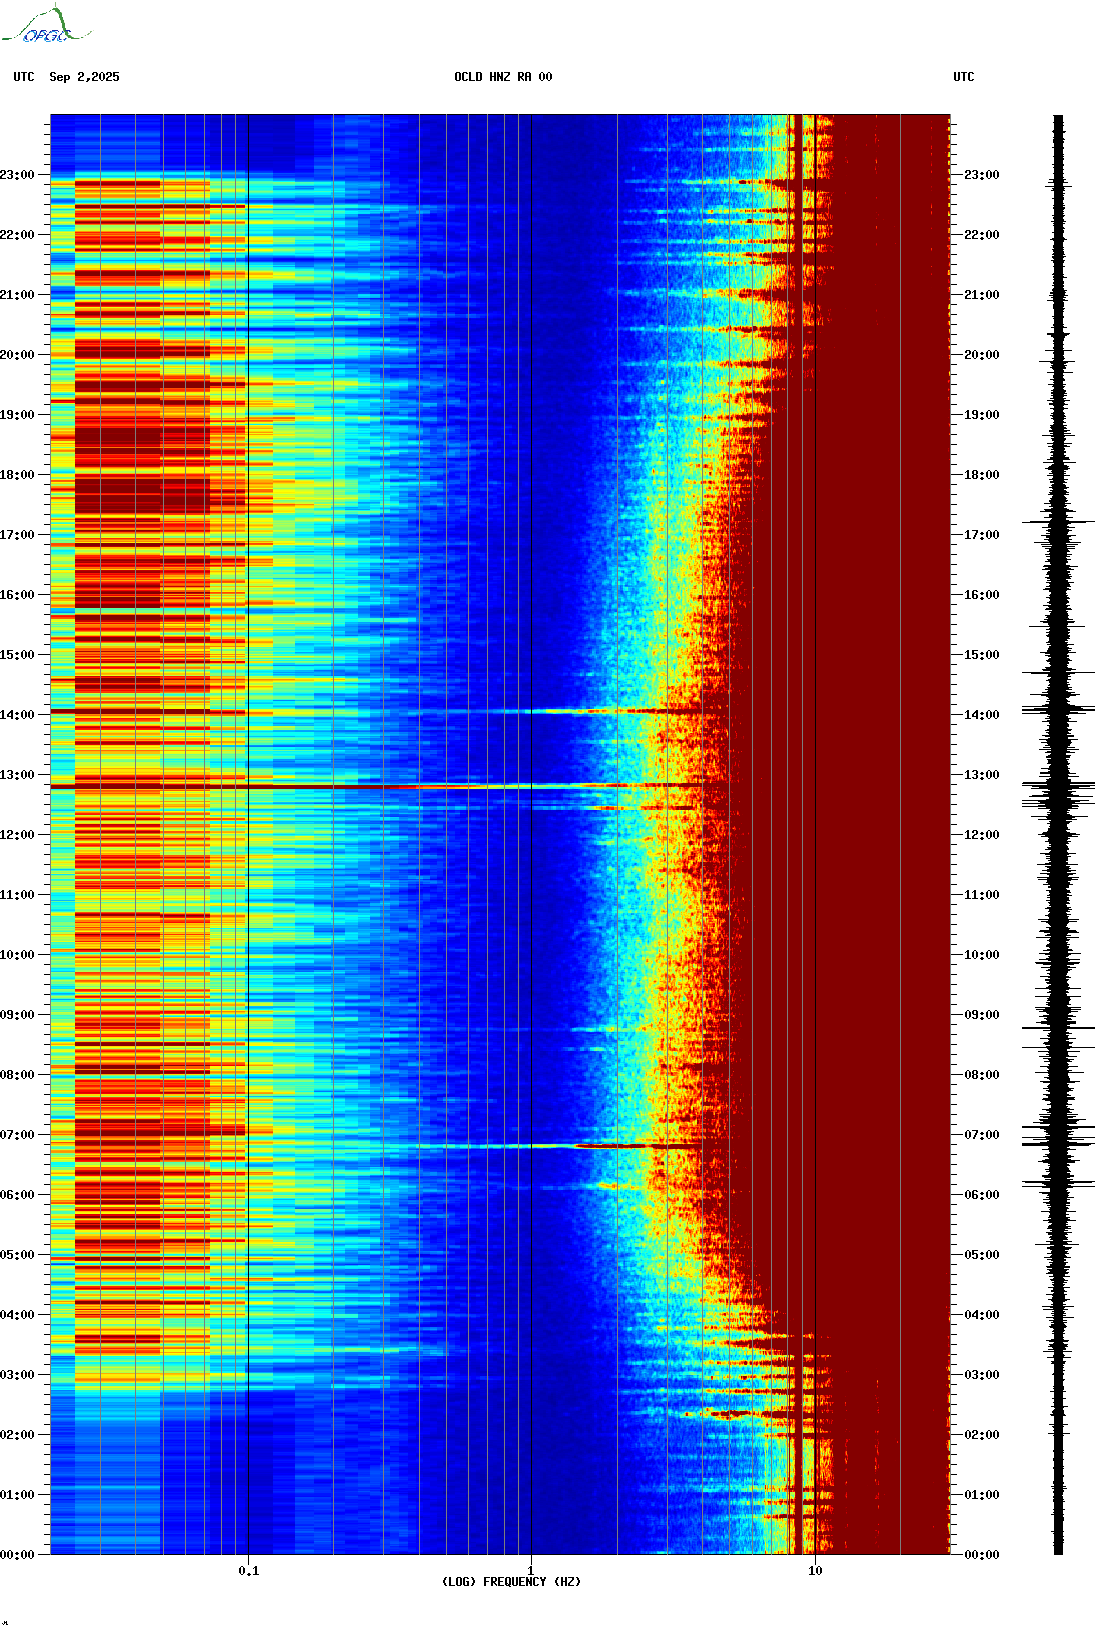Click the '0.1' frequency axis tick label
Image resolution: width=1102 pixels, height=1634 pixels.
[x=249, y=1570]
